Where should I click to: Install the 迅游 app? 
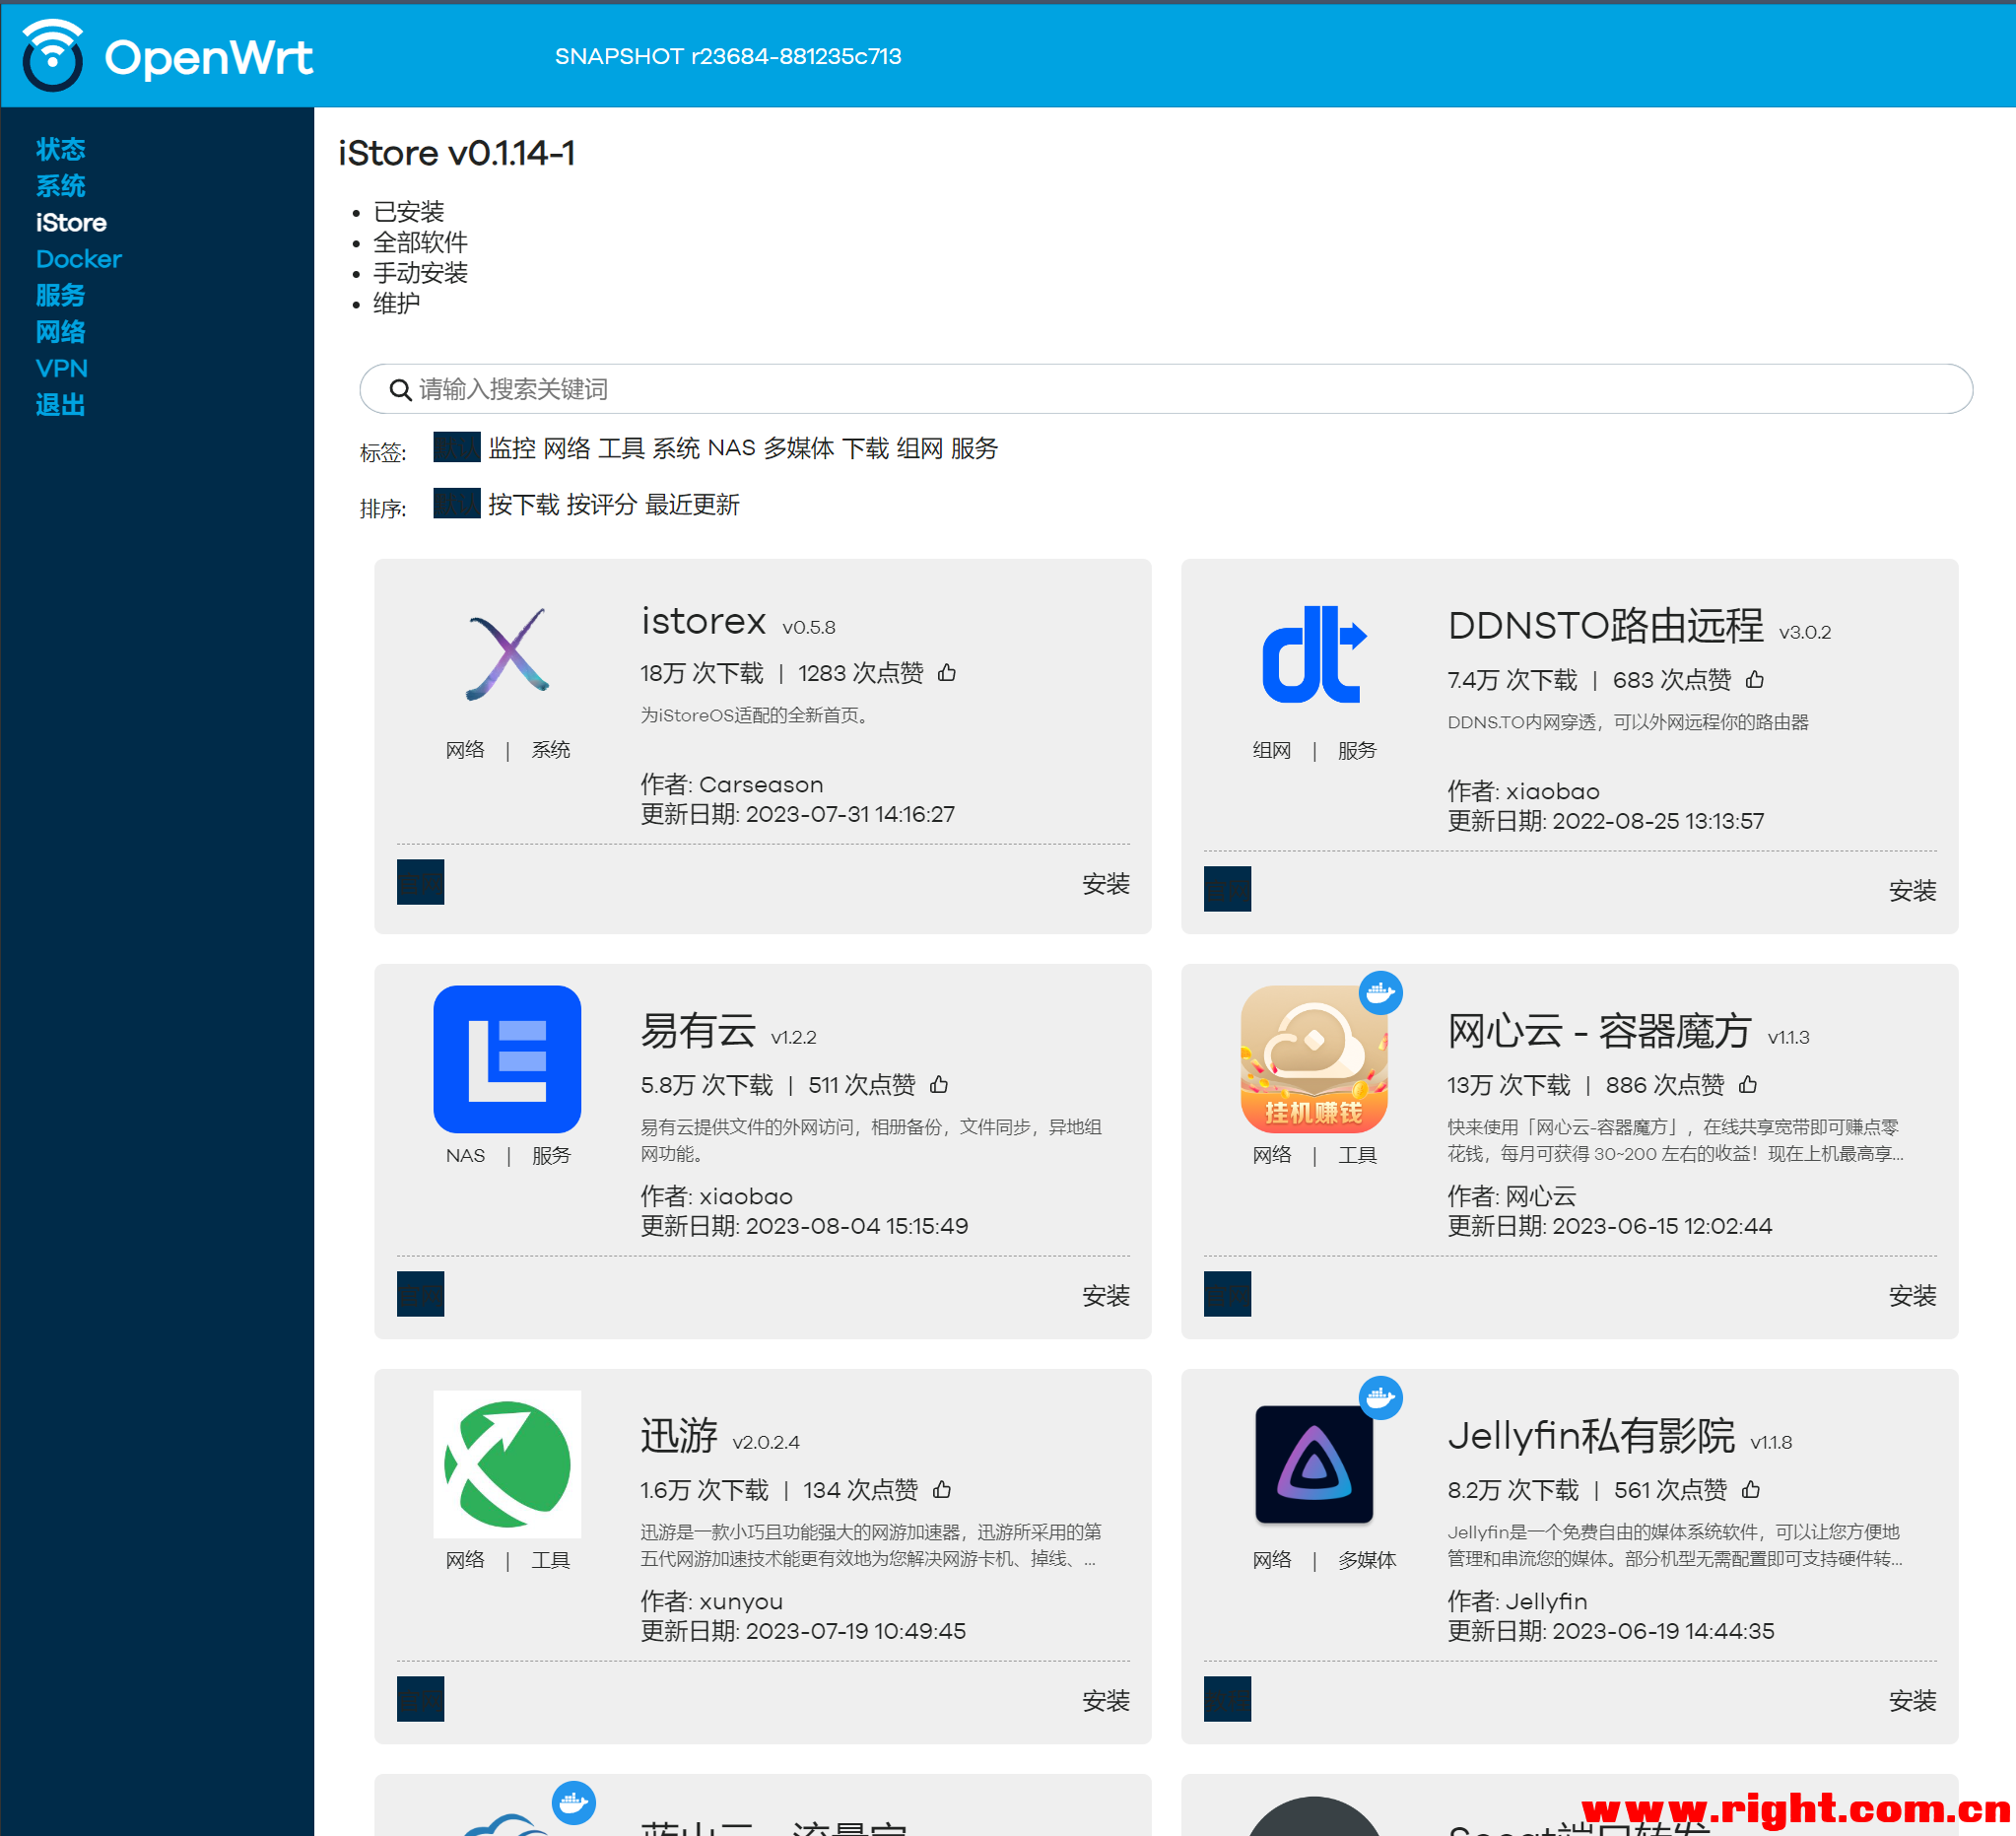coord(1105,1701)
